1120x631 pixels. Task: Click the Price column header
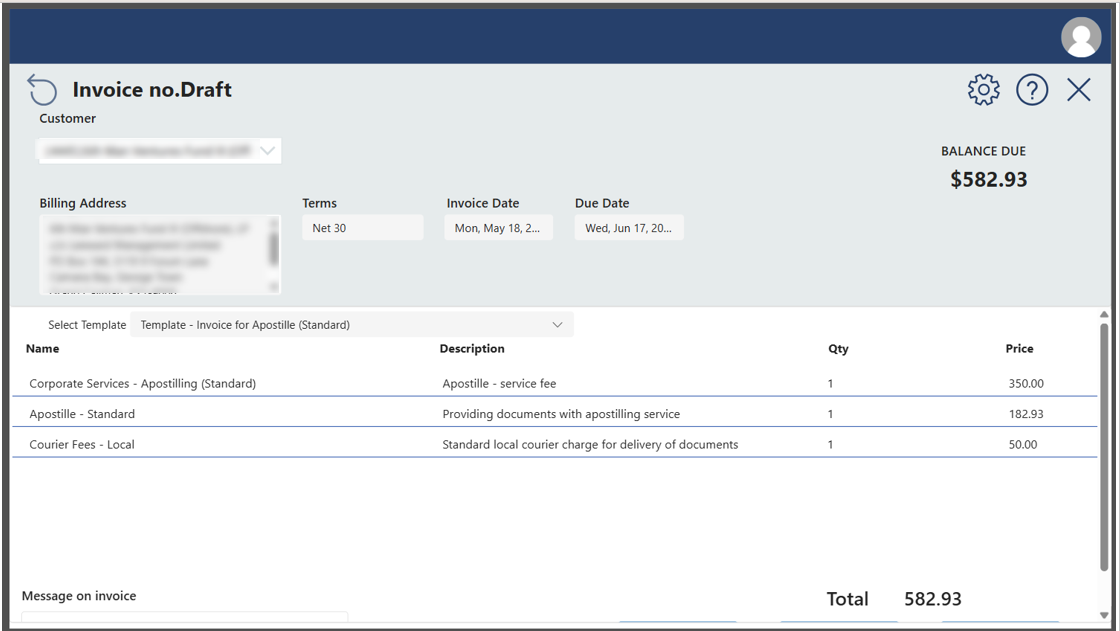(x=1019, y=349)
